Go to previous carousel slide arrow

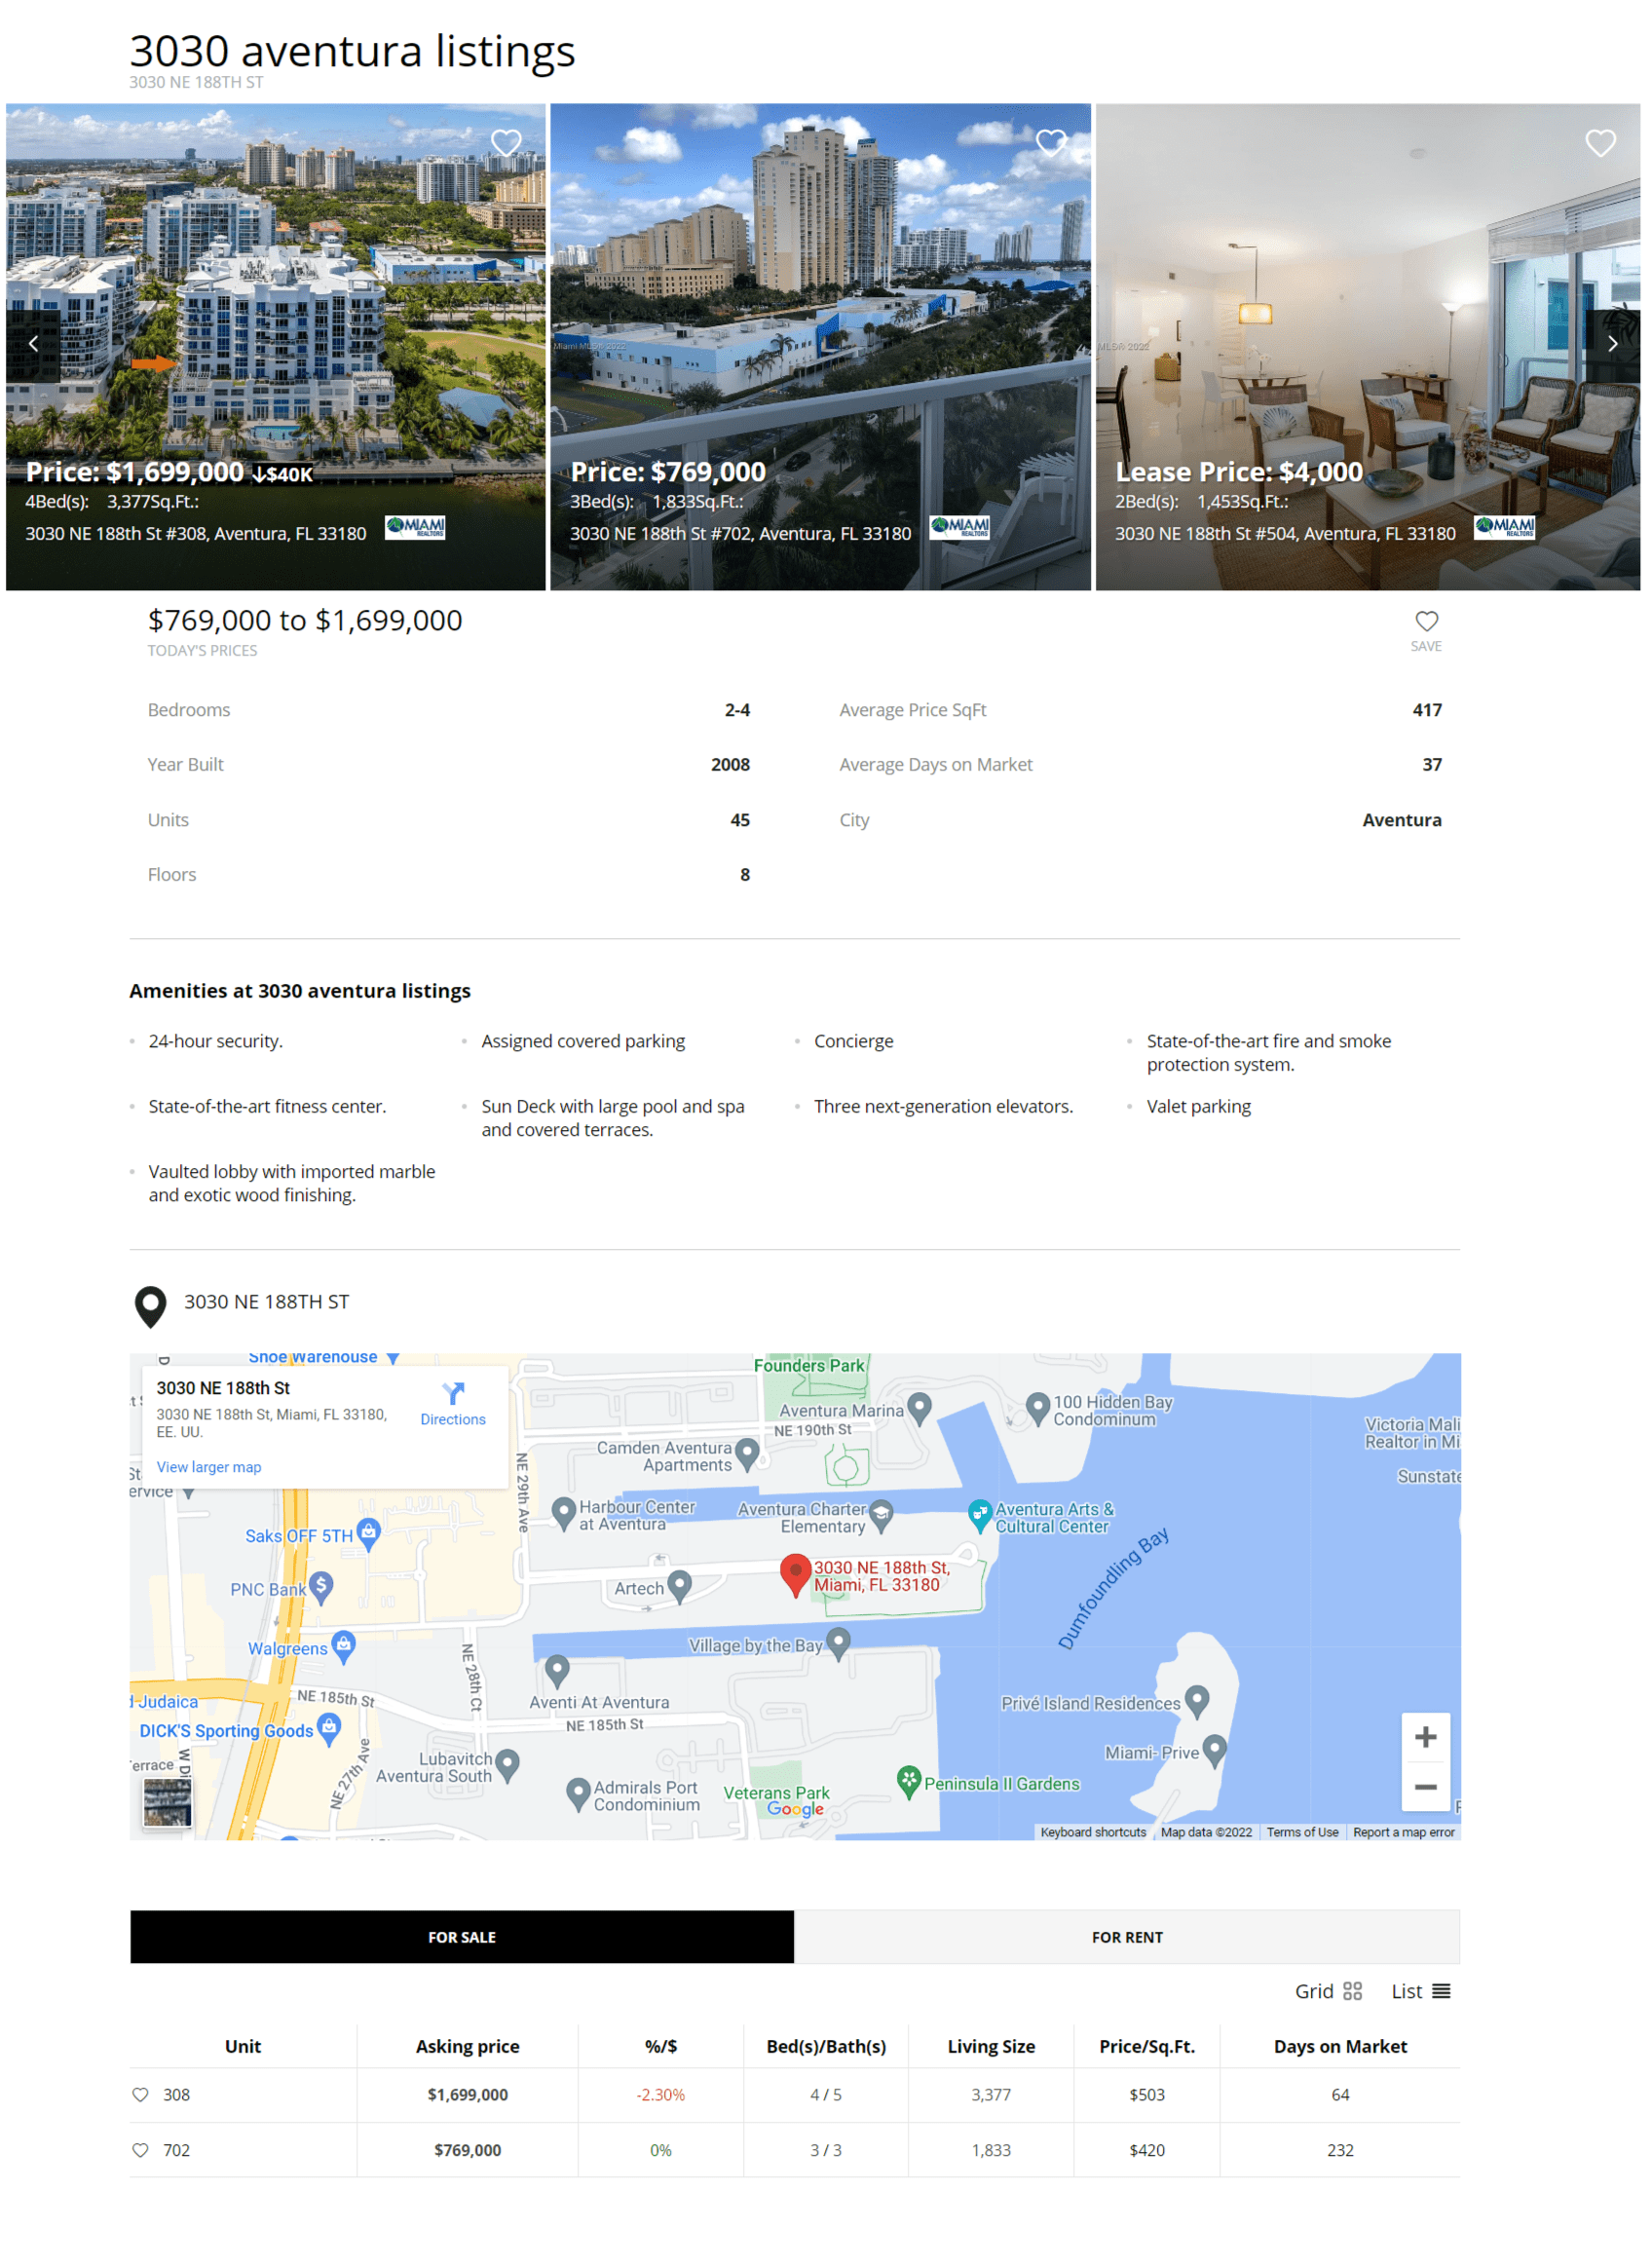click(x=33, y=345)
